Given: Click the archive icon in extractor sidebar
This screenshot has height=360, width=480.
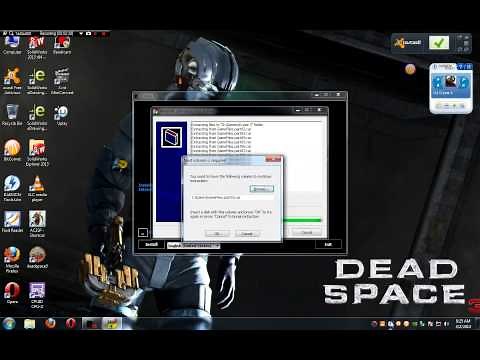Looking at the screenshot, I should tap(171, 137).
